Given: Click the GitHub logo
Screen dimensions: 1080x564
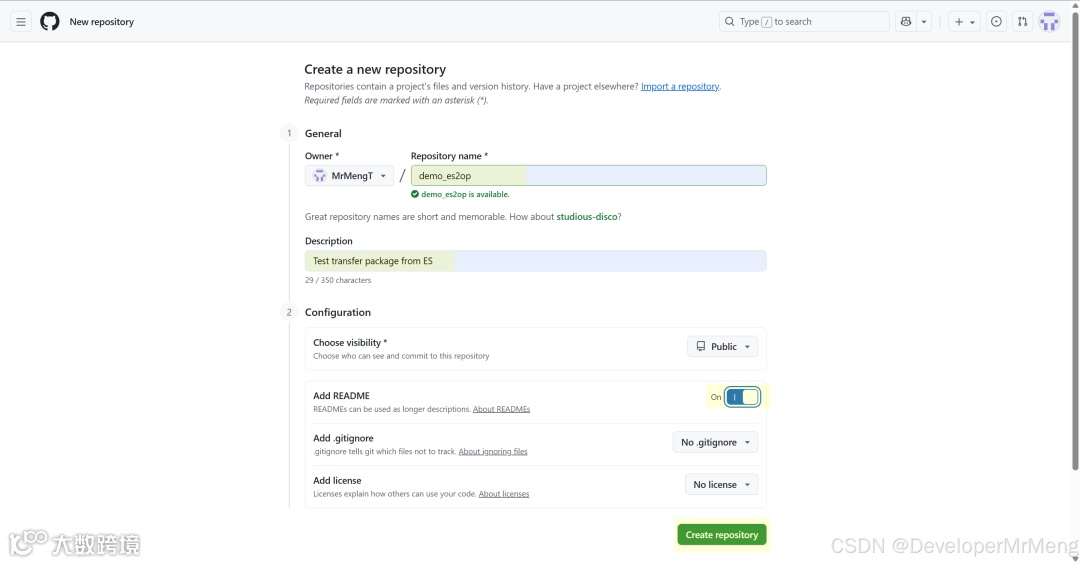Looking at the screenshot, I should [50, 21].
